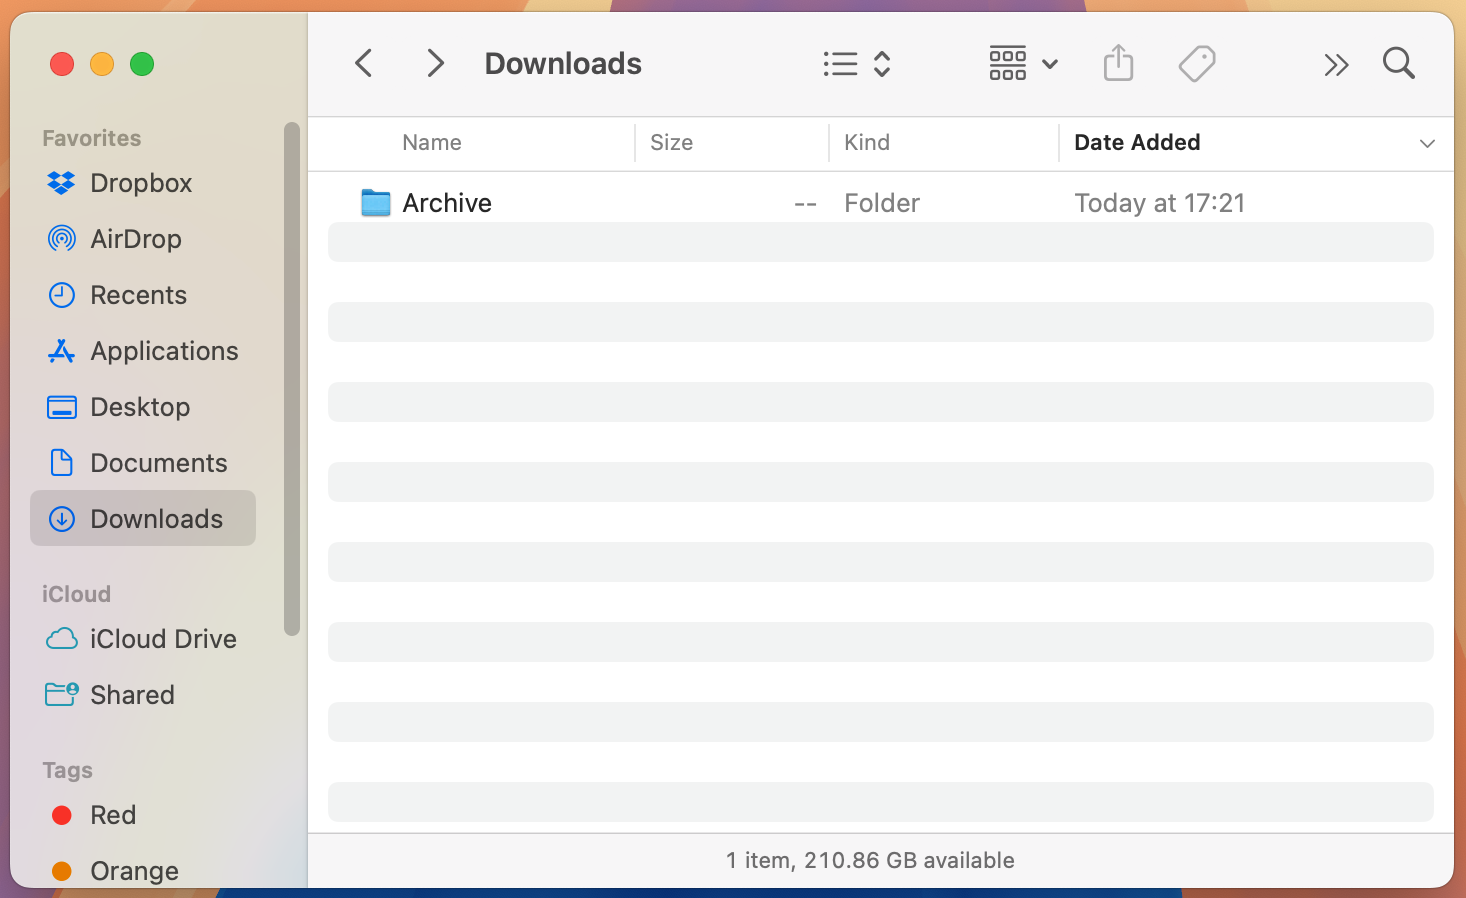1466x898 pixels.
Task: Select the Red tag
Action: pyautogui.click(x=112, y=815)
